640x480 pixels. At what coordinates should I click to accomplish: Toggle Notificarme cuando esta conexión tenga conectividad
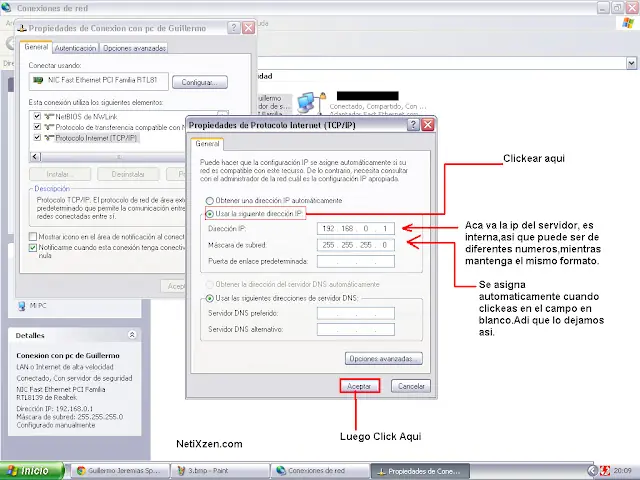click(33, 248)
